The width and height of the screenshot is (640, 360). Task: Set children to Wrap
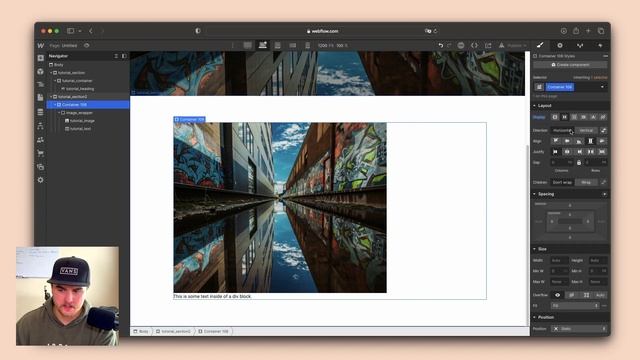tap(586, 182)
